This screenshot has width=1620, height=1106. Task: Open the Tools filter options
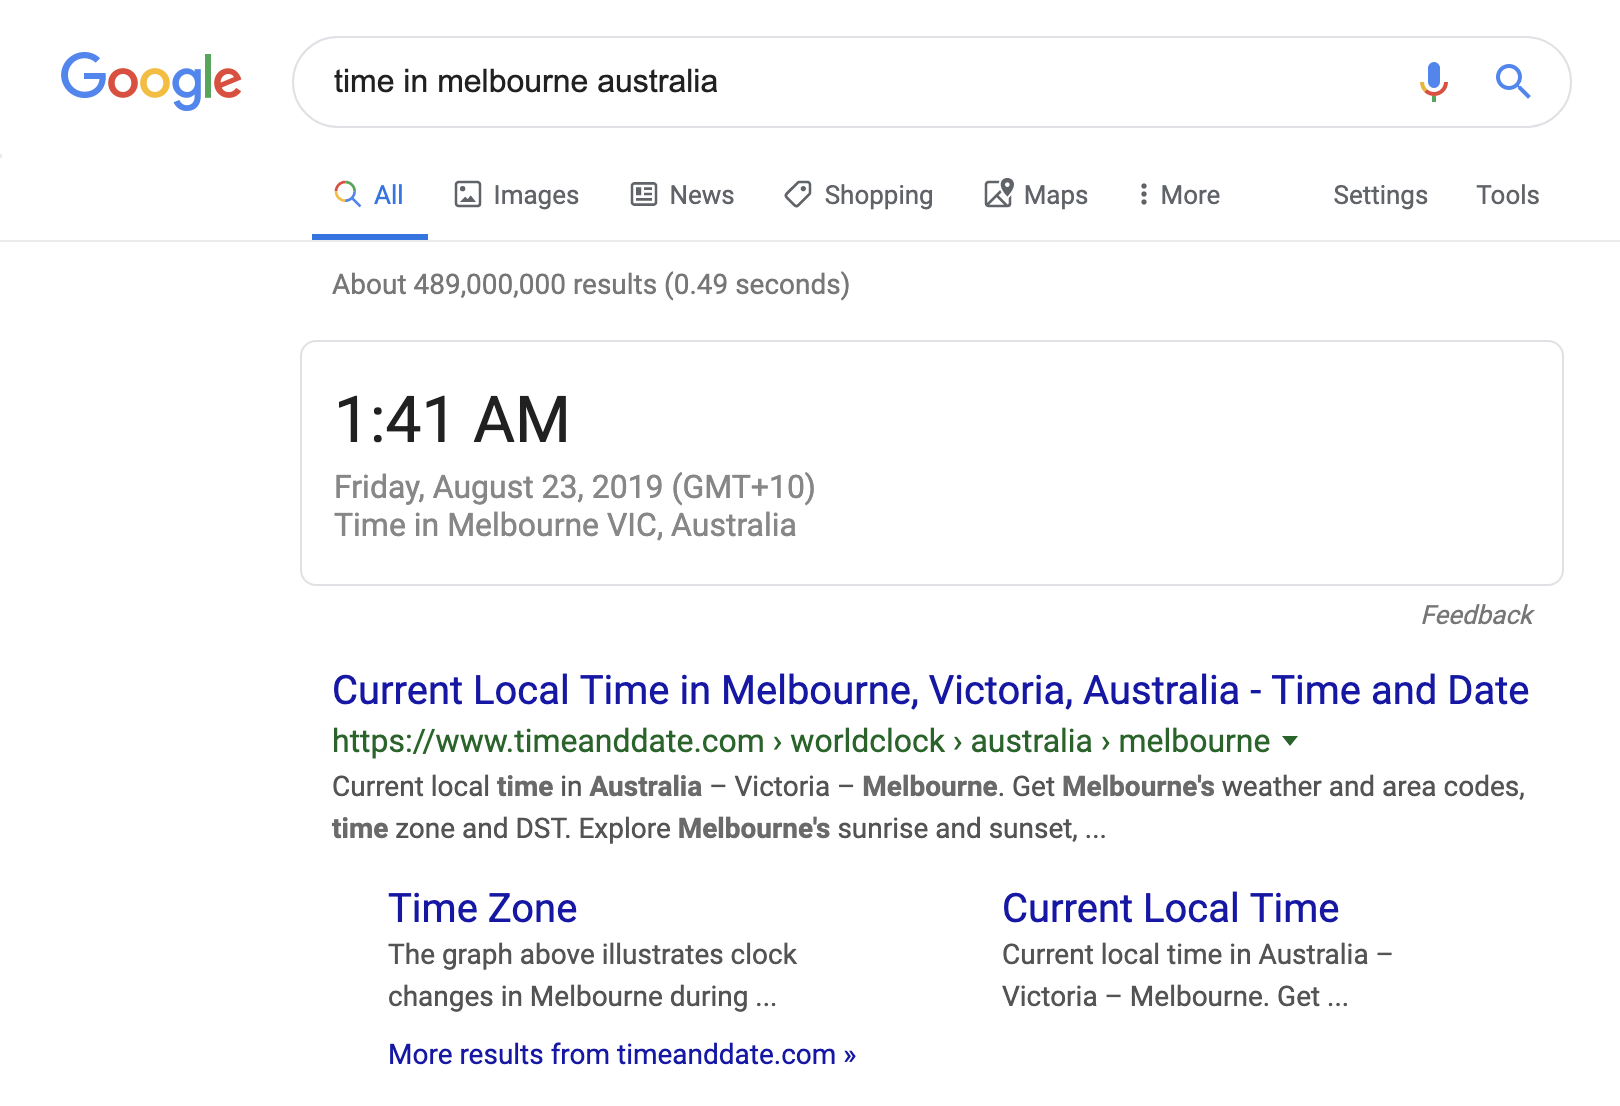coord(1507,195)
